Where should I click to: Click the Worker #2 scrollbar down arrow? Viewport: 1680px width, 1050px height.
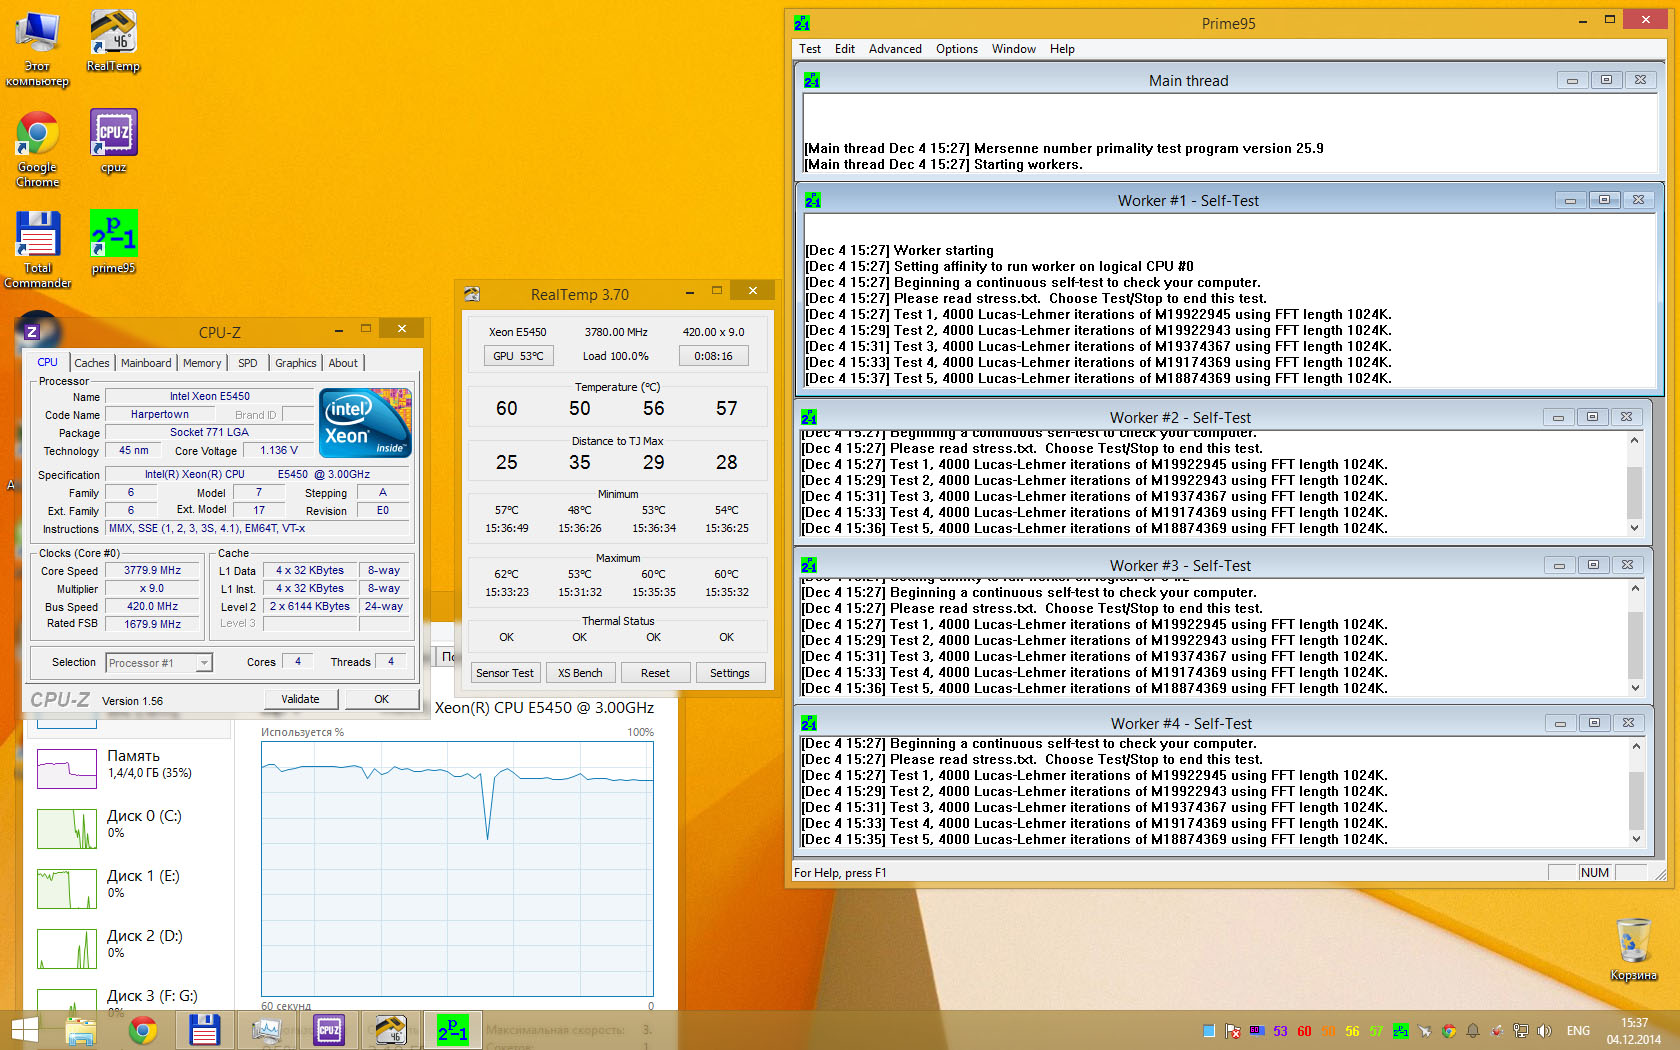click(x=1635, y=528)
